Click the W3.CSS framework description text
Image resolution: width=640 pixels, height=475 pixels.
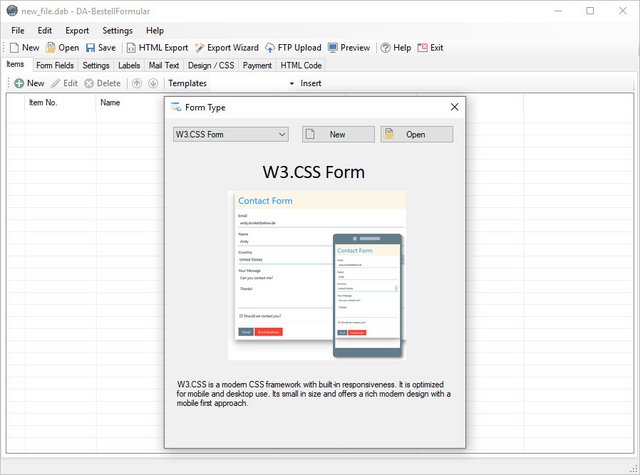pos(313,394)
